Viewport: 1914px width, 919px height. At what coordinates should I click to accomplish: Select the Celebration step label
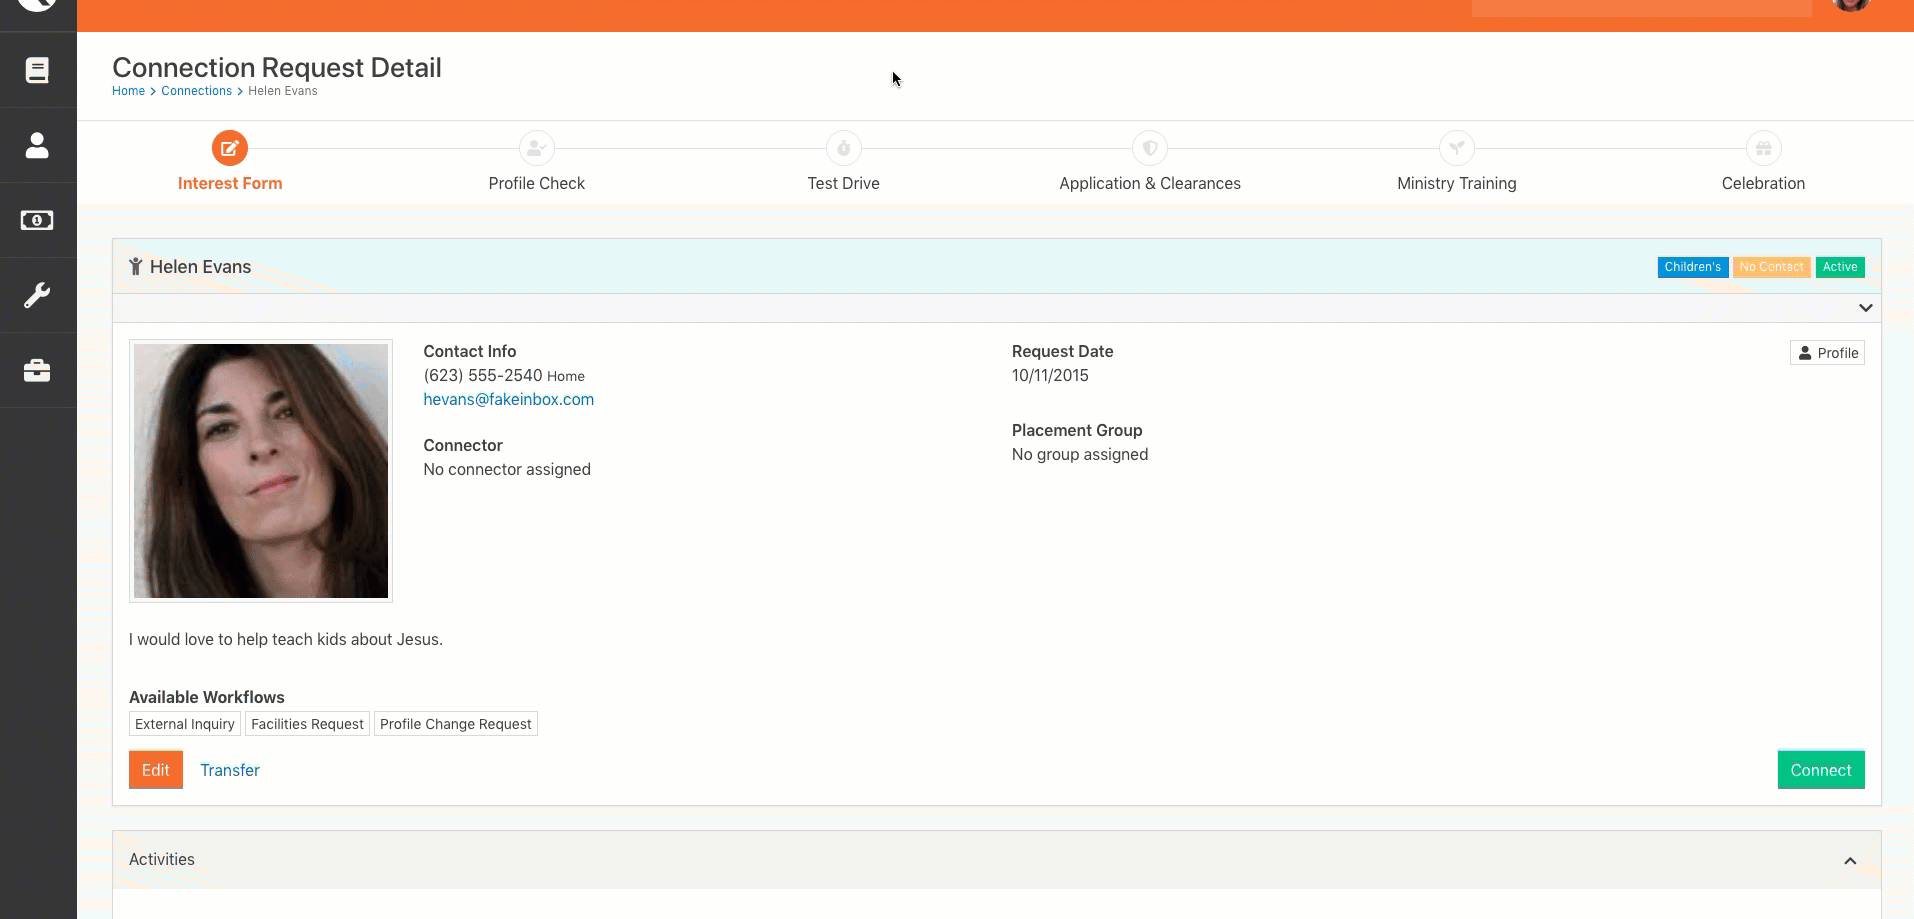[x=1764, y=183]
